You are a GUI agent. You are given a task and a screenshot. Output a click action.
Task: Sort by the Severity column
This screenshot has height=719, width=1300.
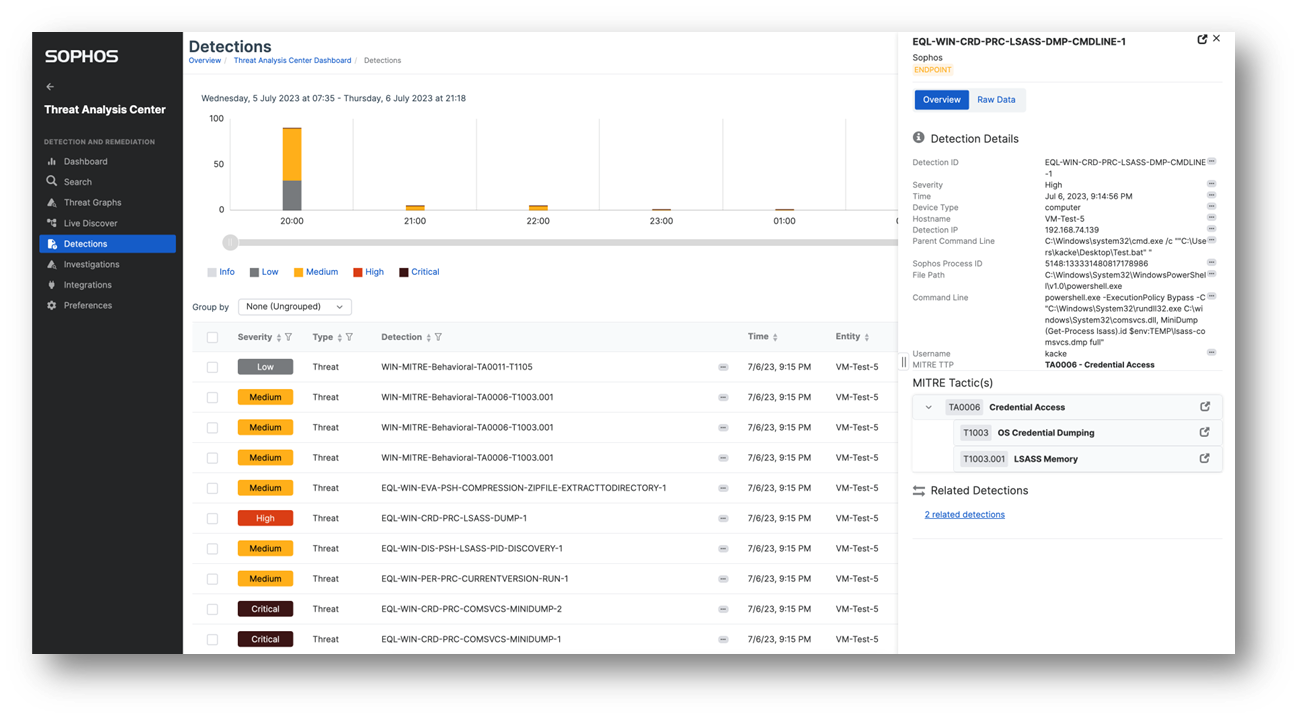pos(279,338)
